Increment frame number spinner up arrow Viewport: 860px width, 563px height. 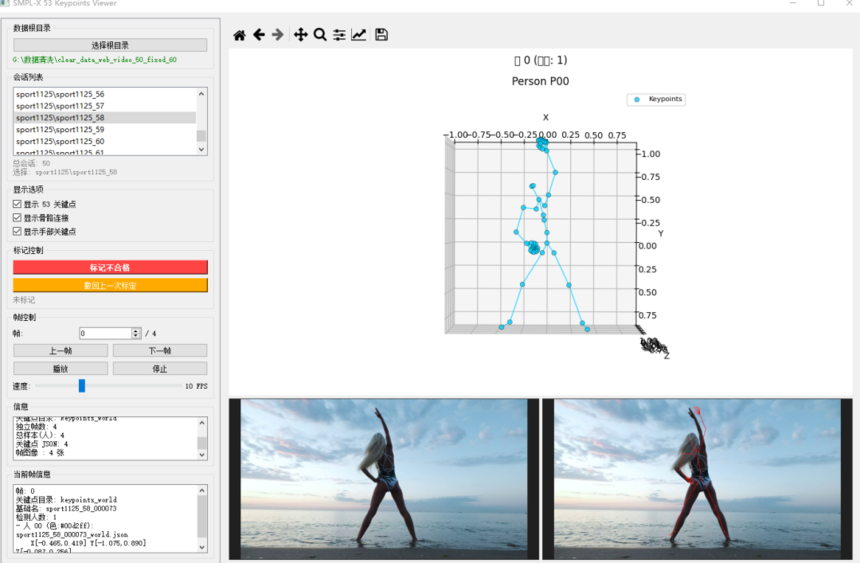[136, 331]
